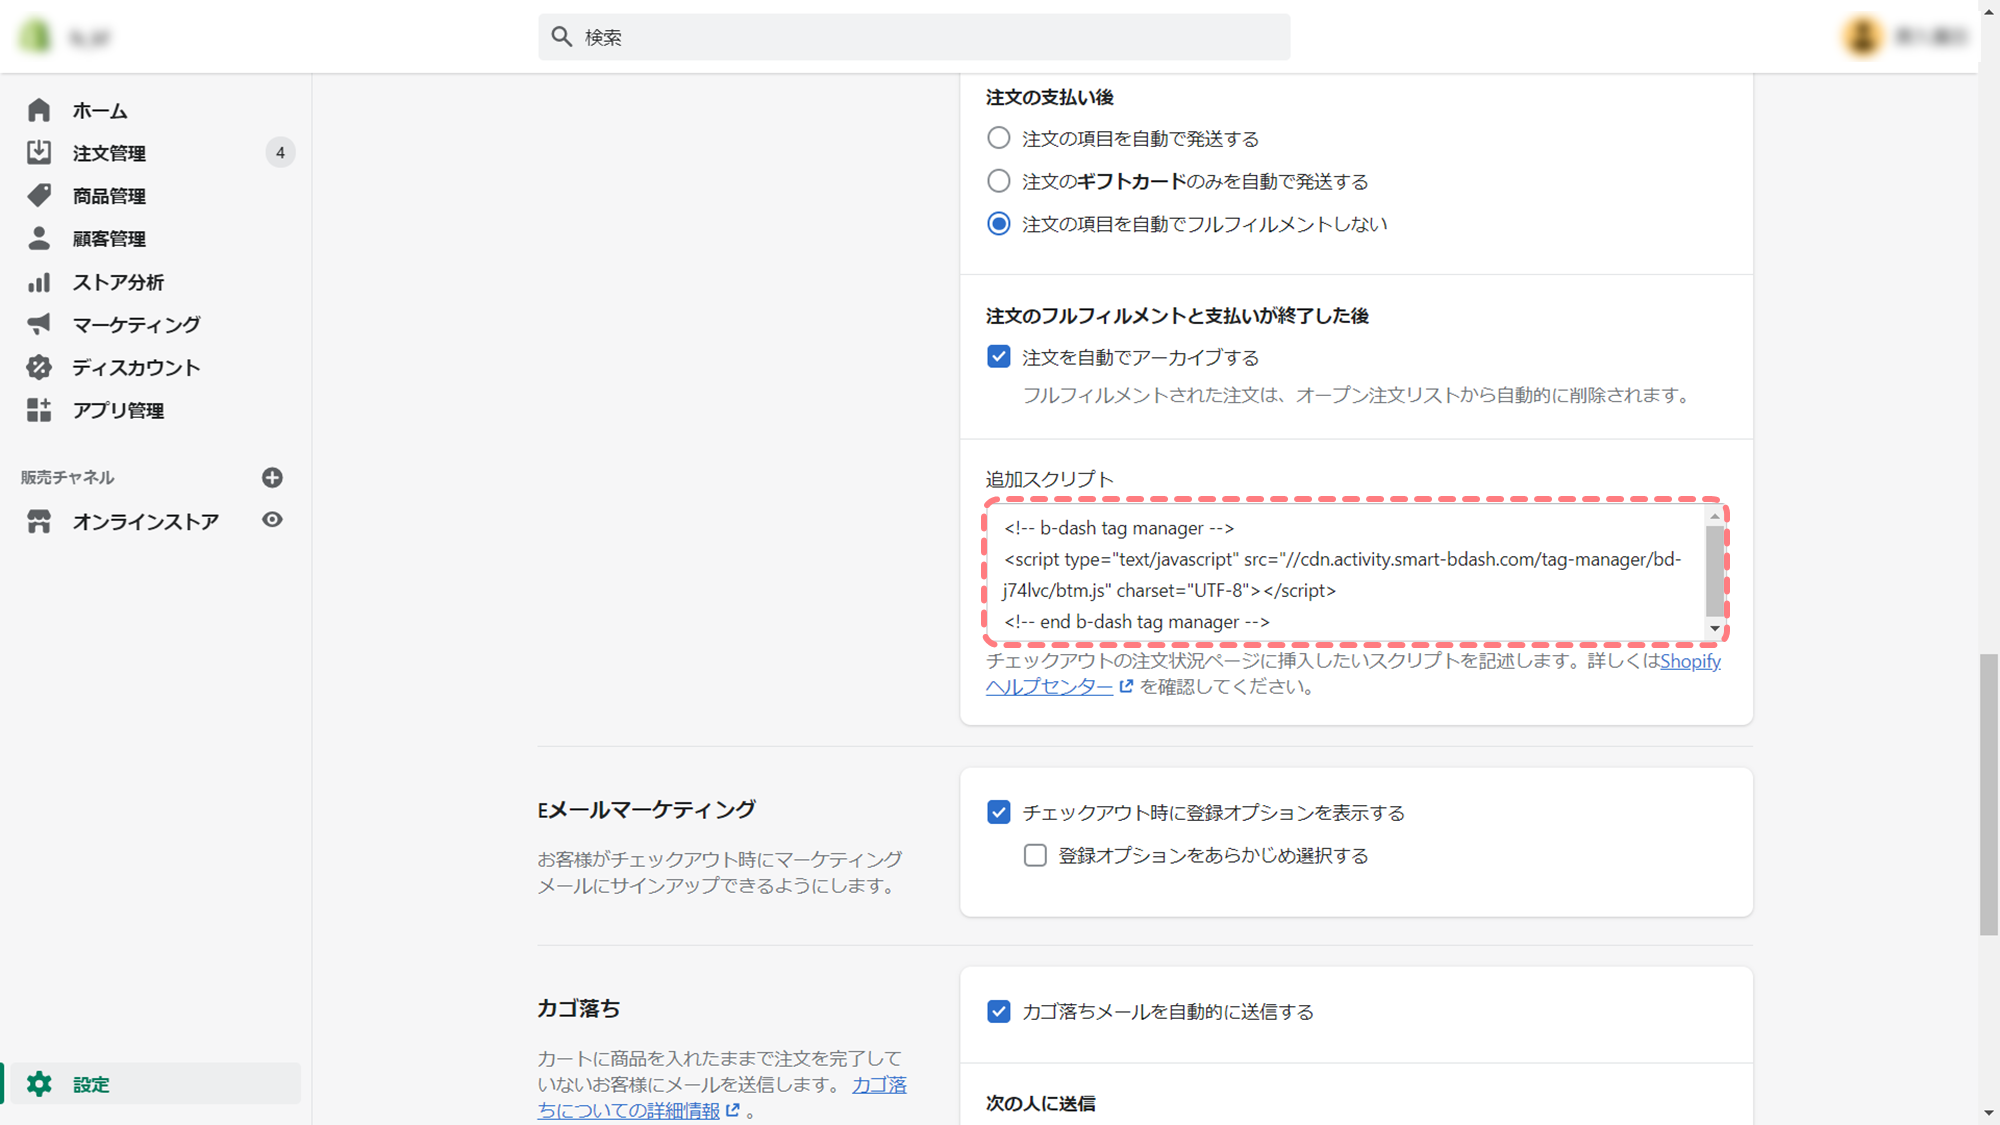The image size is (2000, 1125).
Task: Click the settings gear icon
Action: point(39,1084)
